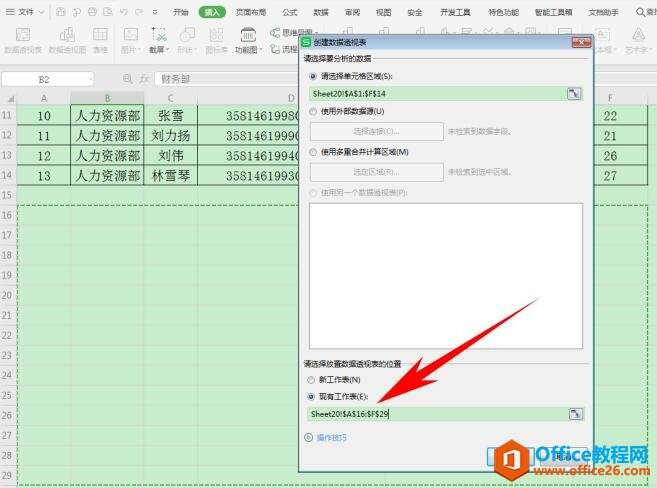This screenshot has width=657, height=488.
Task: Click the undo arrow in the quick access toolbar
Action: pos(123,12)
